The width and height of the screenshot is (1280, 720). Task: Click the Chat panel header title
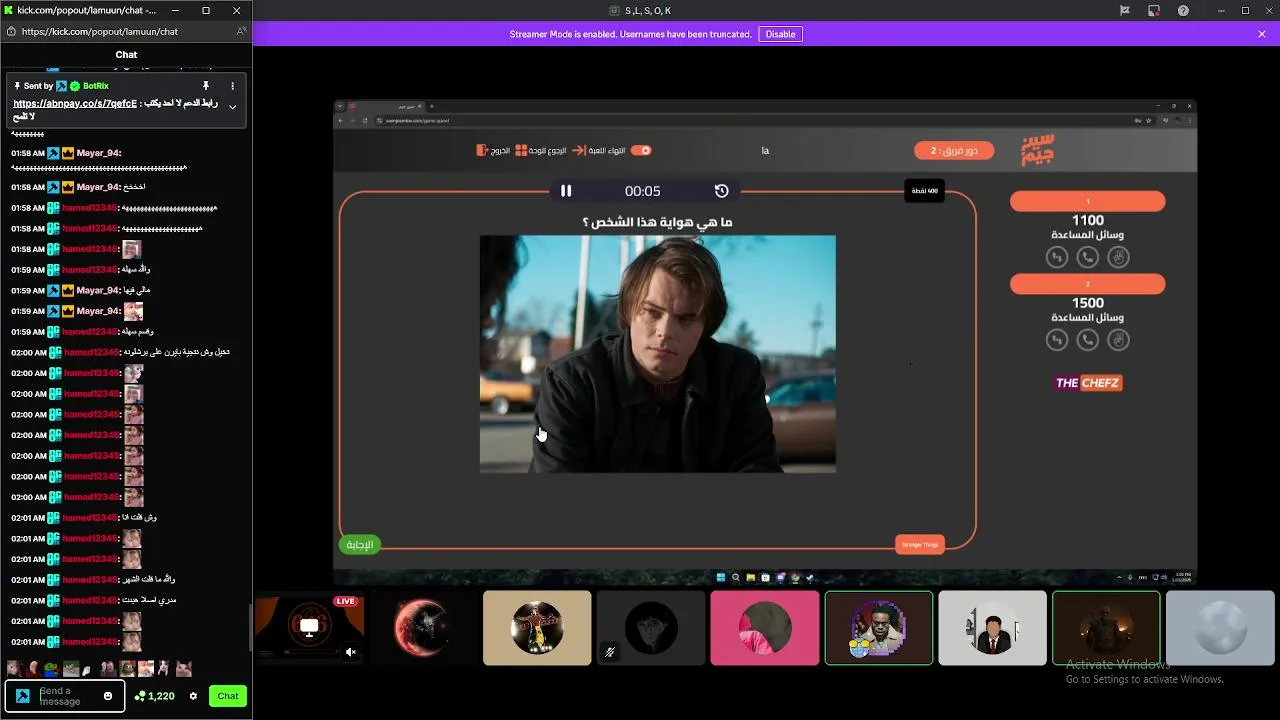tap(126, 55)
